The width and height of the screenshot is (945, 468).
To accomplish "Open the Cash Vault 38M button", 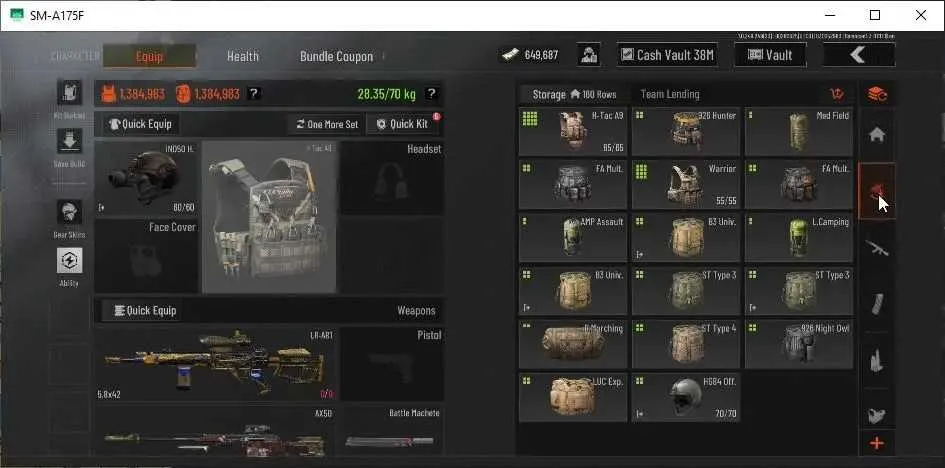I will point(667,55).
